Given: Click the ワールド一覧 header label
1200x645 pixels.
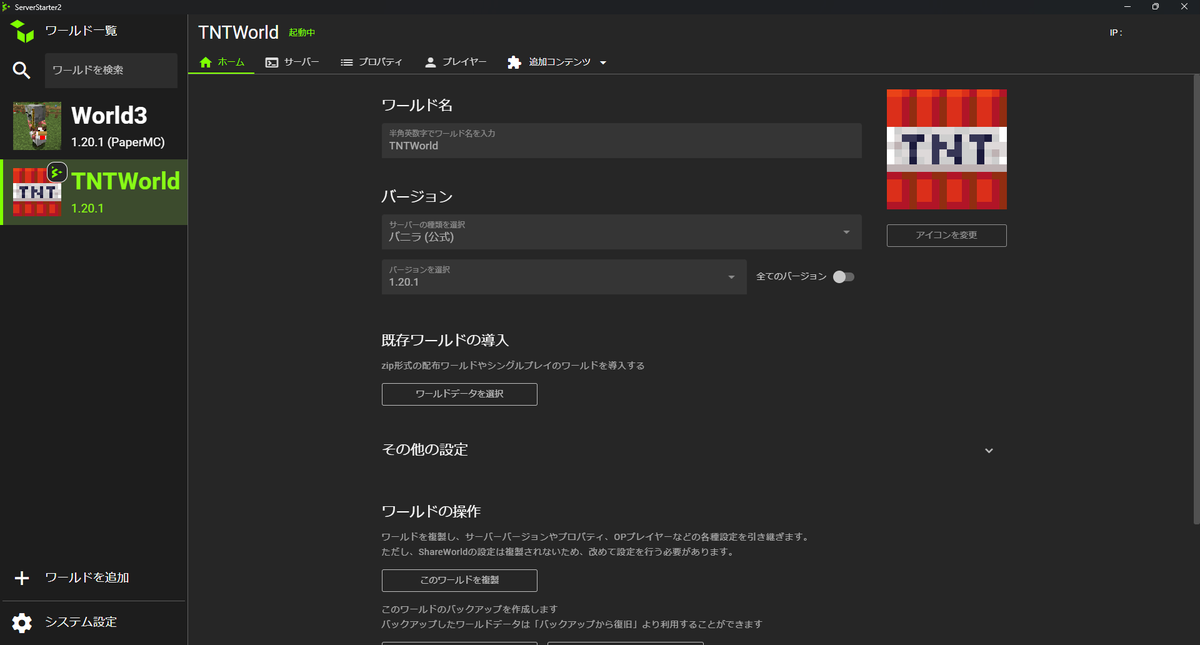Looking at the screenshot, I should point(81,31).
